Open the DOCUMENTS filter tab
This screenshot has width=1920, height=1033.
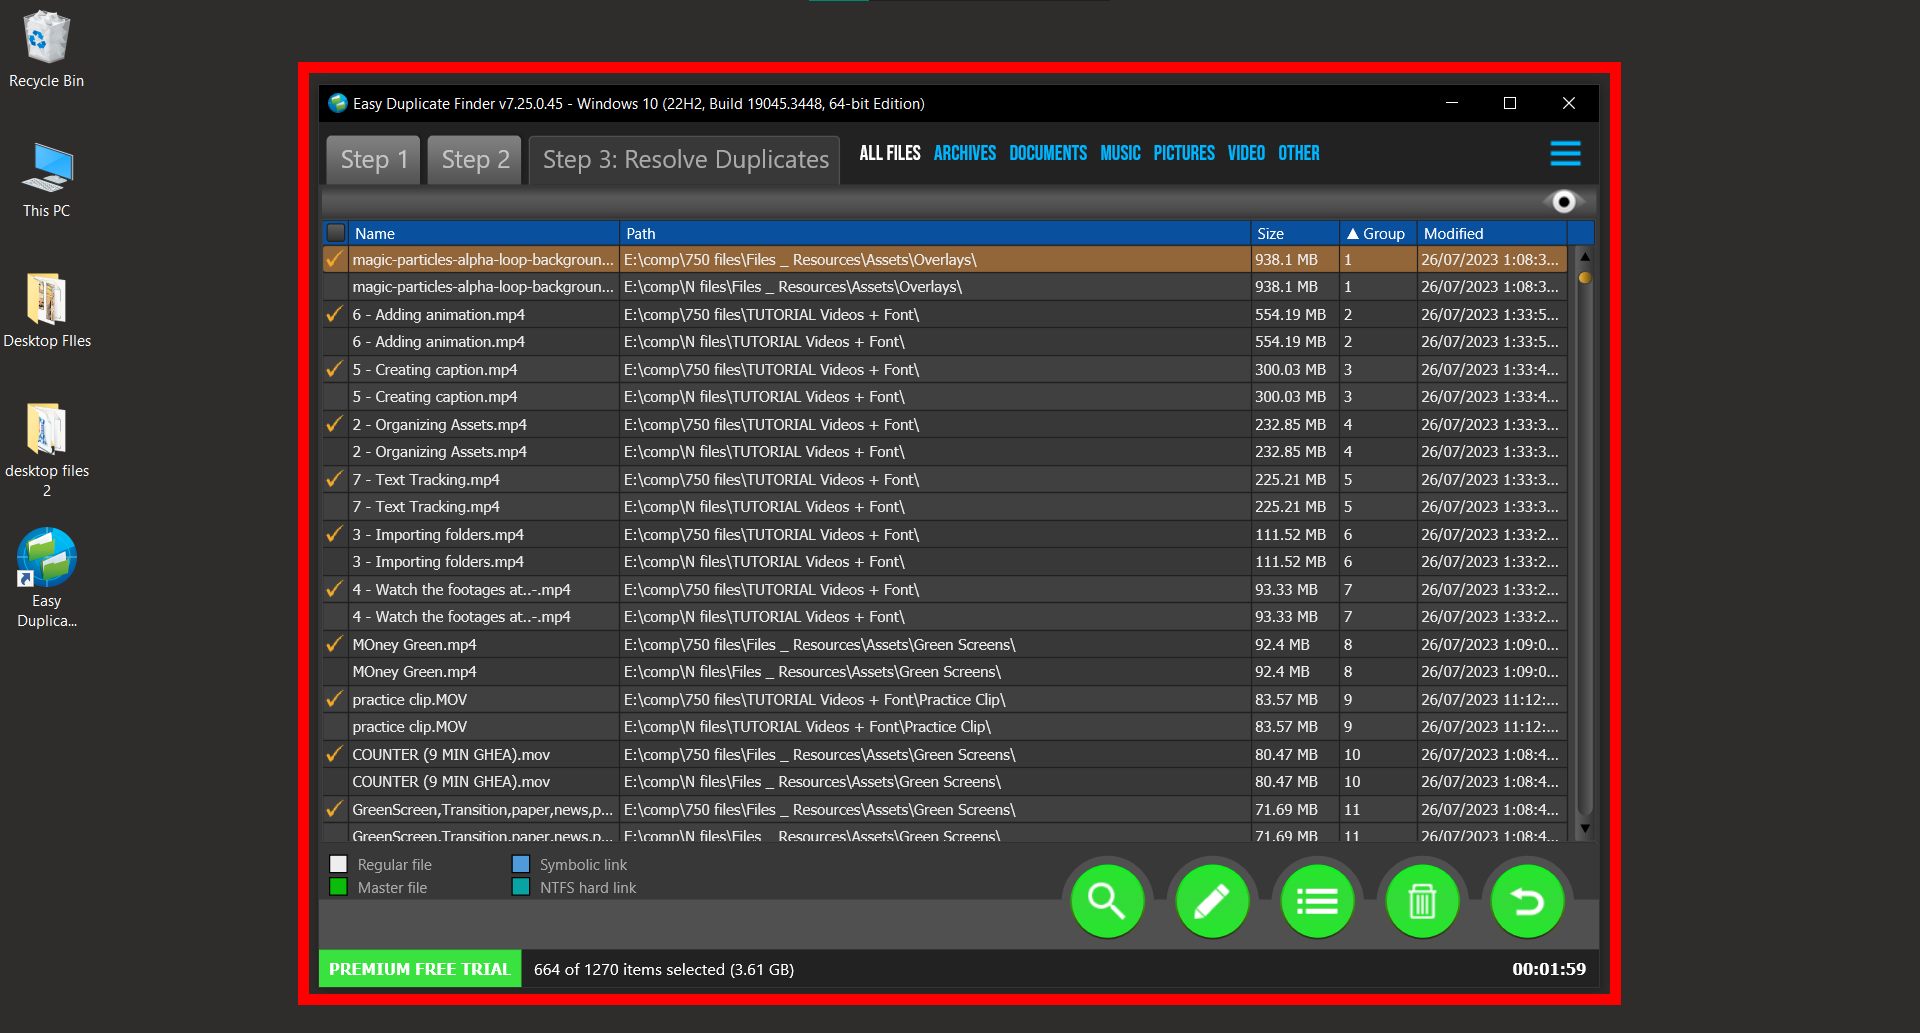coord(1047,152)
